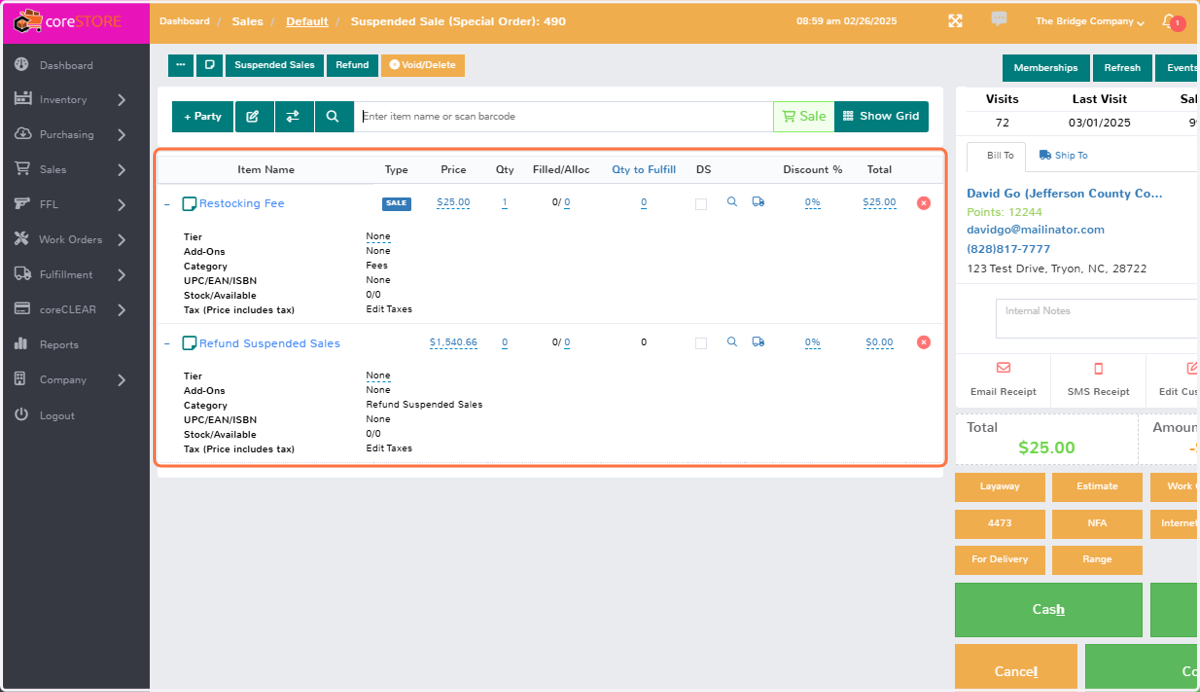Screen dimensions: 1200x692
Task: Open note icon beside Refund Suspended Sales
Action: [x=189, y=344]
